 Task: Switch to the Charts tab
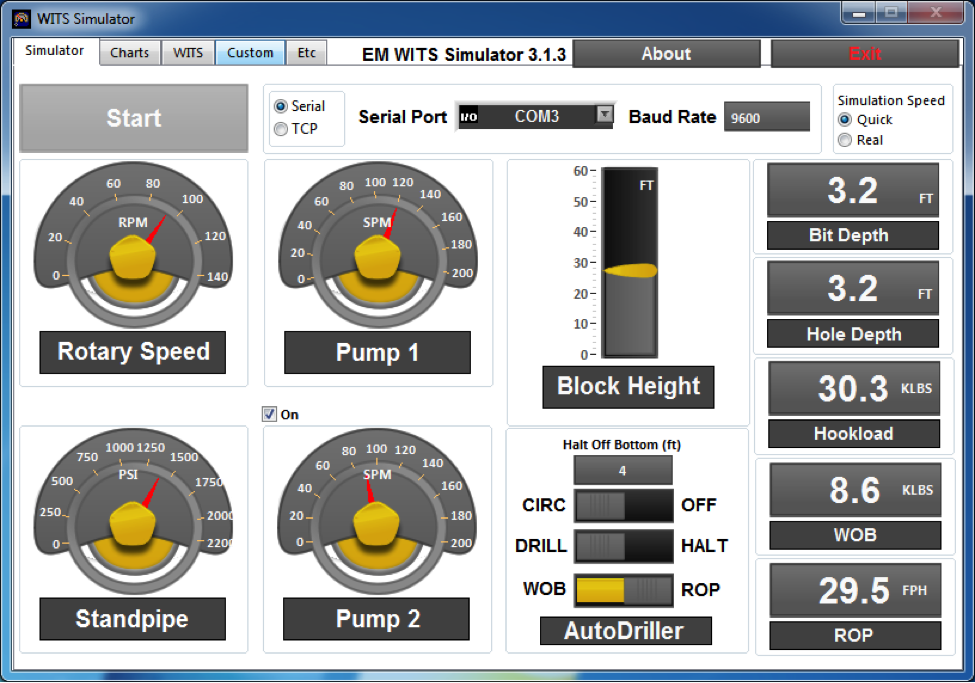click(x=130, y=53)
